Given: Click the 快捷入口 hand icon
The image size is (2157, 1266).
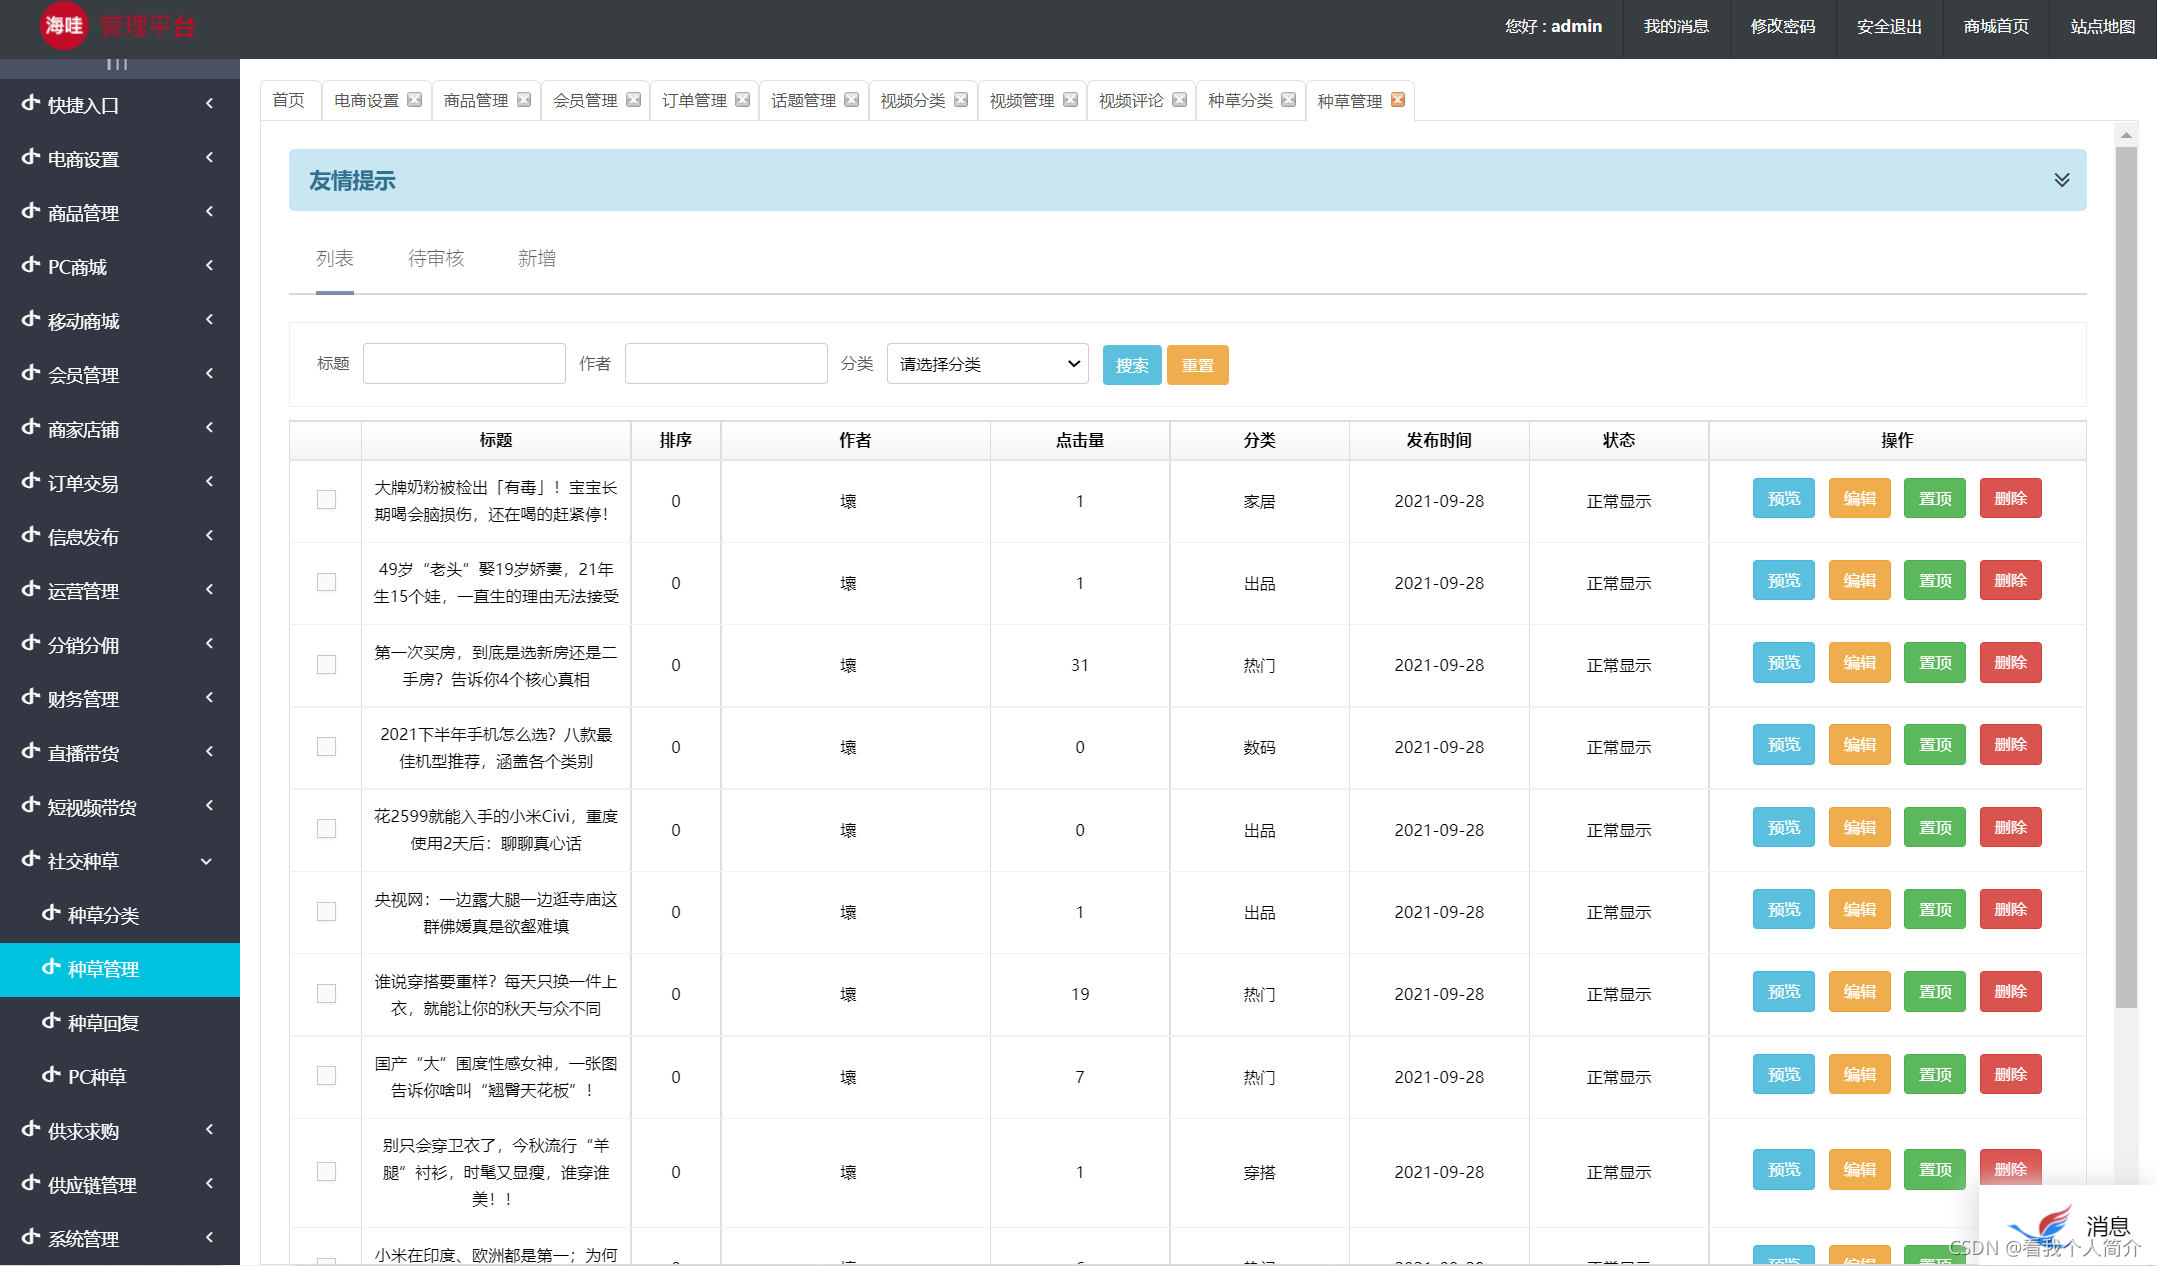Looking at the screenshot, I should [x=31, y=103].
